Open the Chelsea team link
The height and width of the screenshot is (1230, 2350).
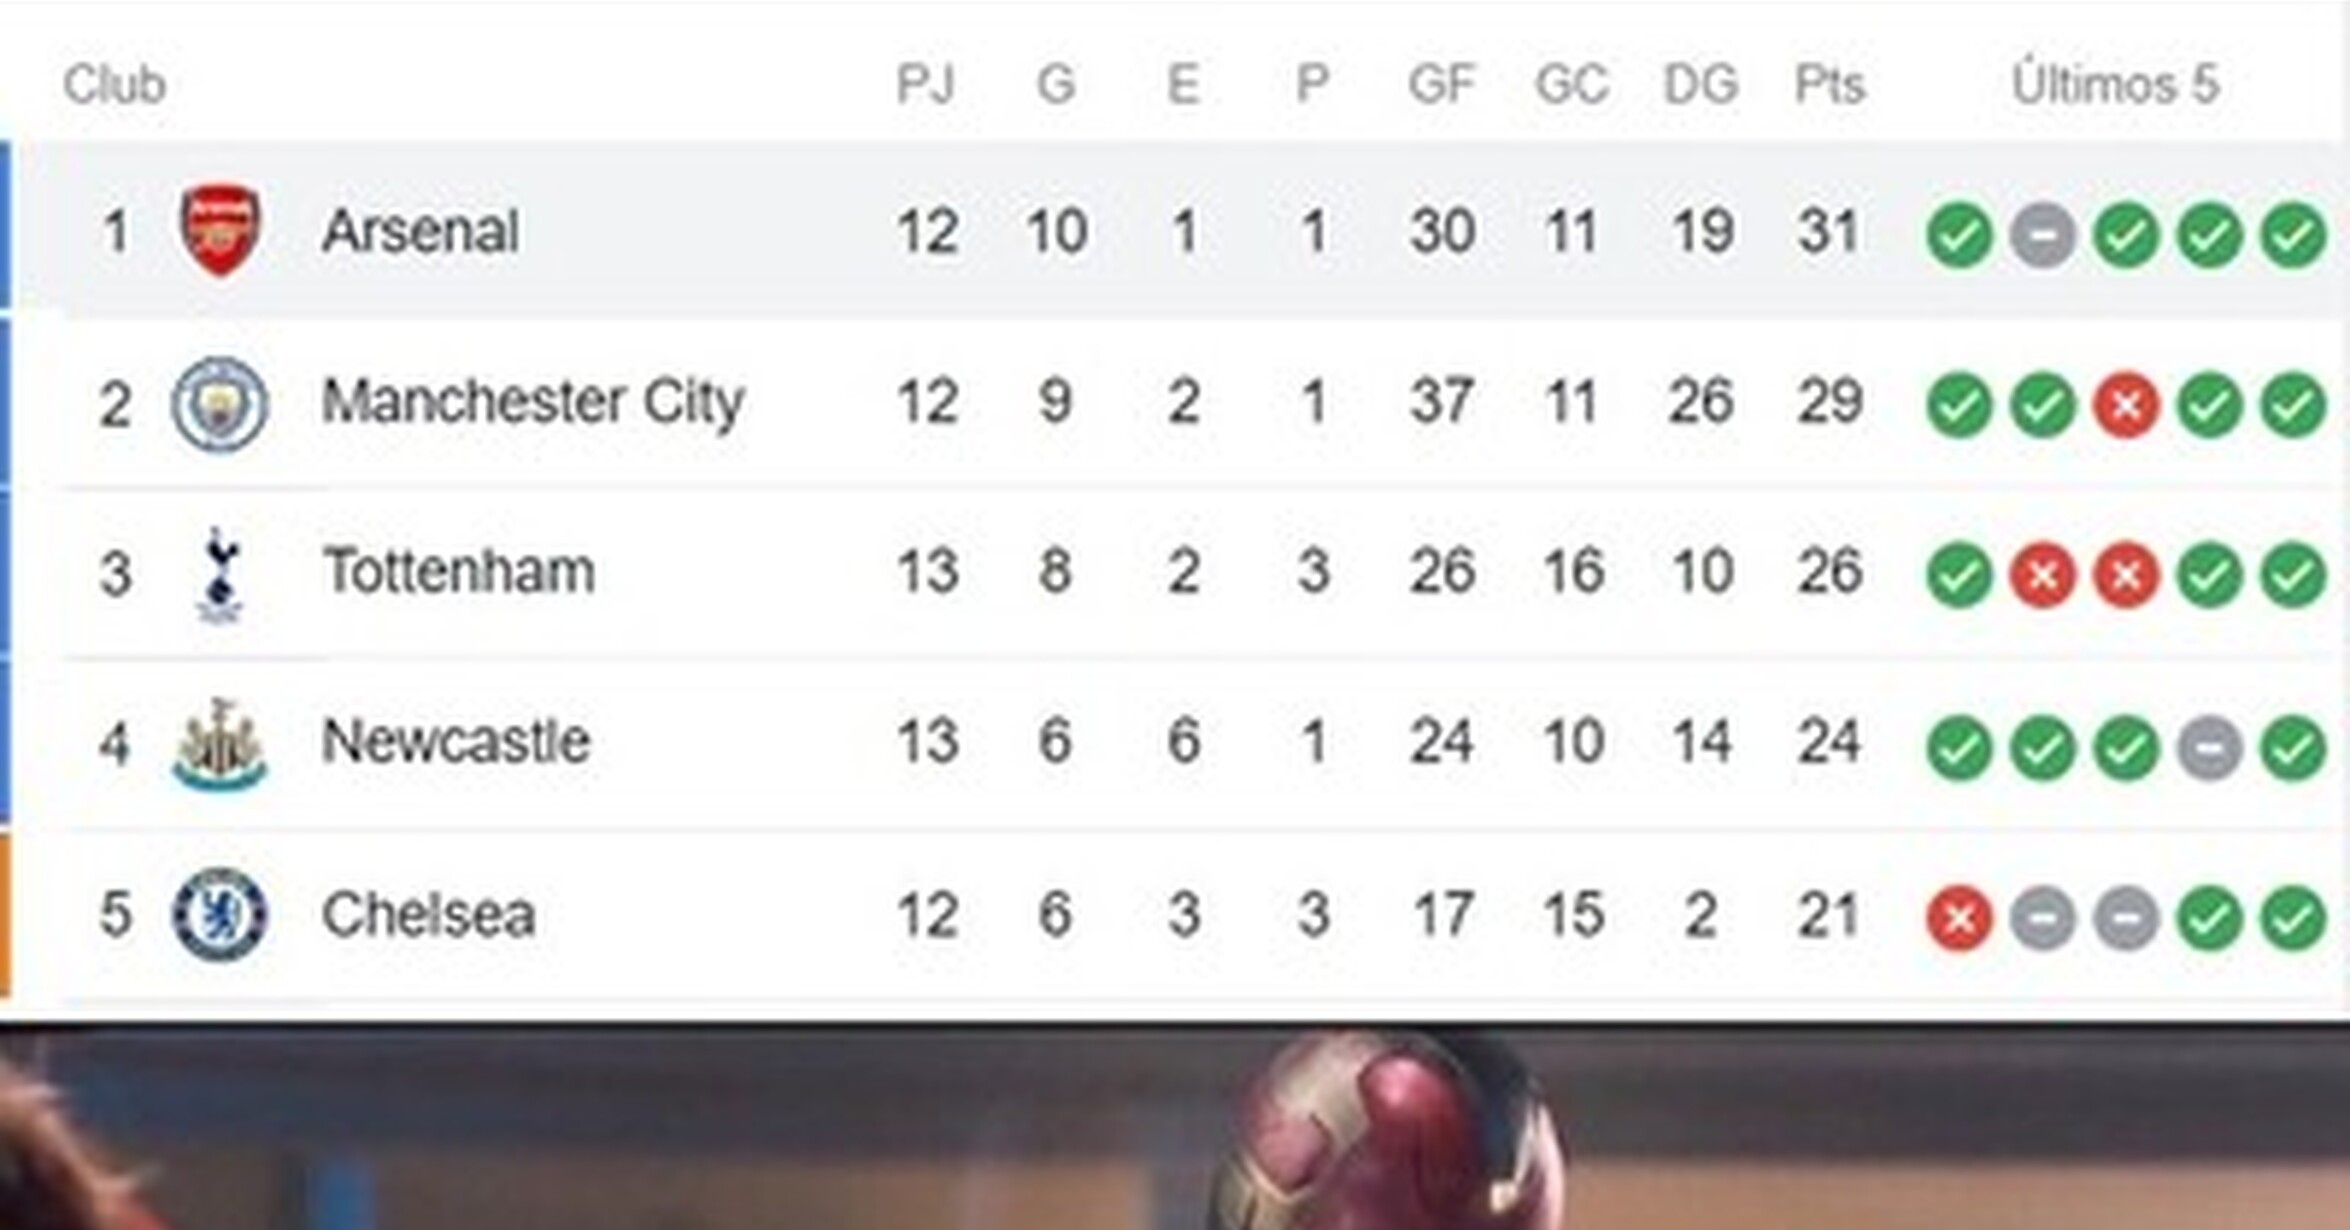(x=428, y=915)
